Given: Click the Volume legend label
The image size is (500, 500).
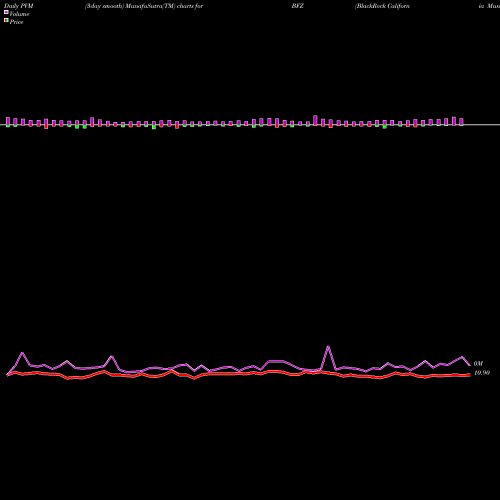Looking at the screenshot, I should (19, 14).
